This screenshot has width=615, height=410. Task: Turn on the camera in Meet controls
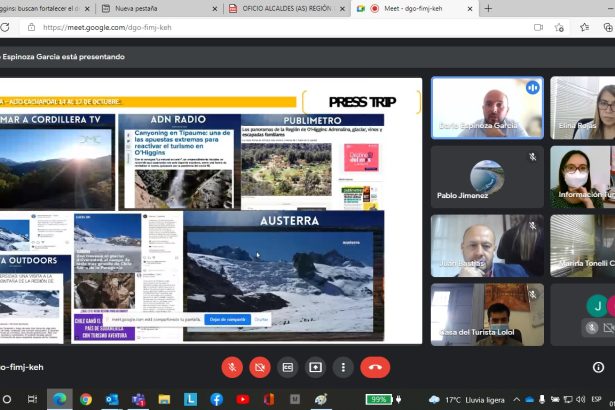pos(260,367)
